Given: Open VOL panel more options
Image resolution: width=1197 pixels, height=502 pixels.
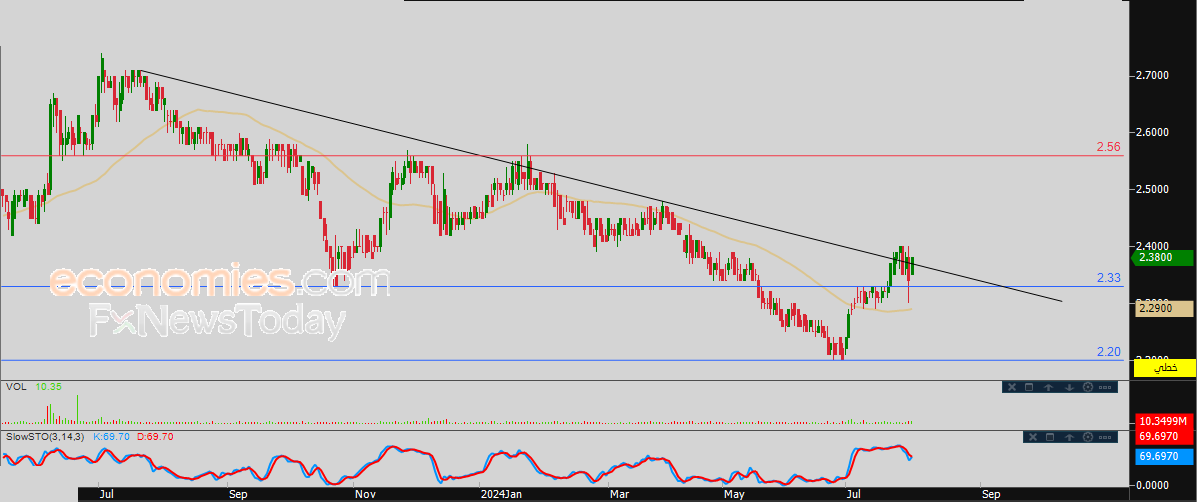Looking at the screenshot, I should (1105, 388).
